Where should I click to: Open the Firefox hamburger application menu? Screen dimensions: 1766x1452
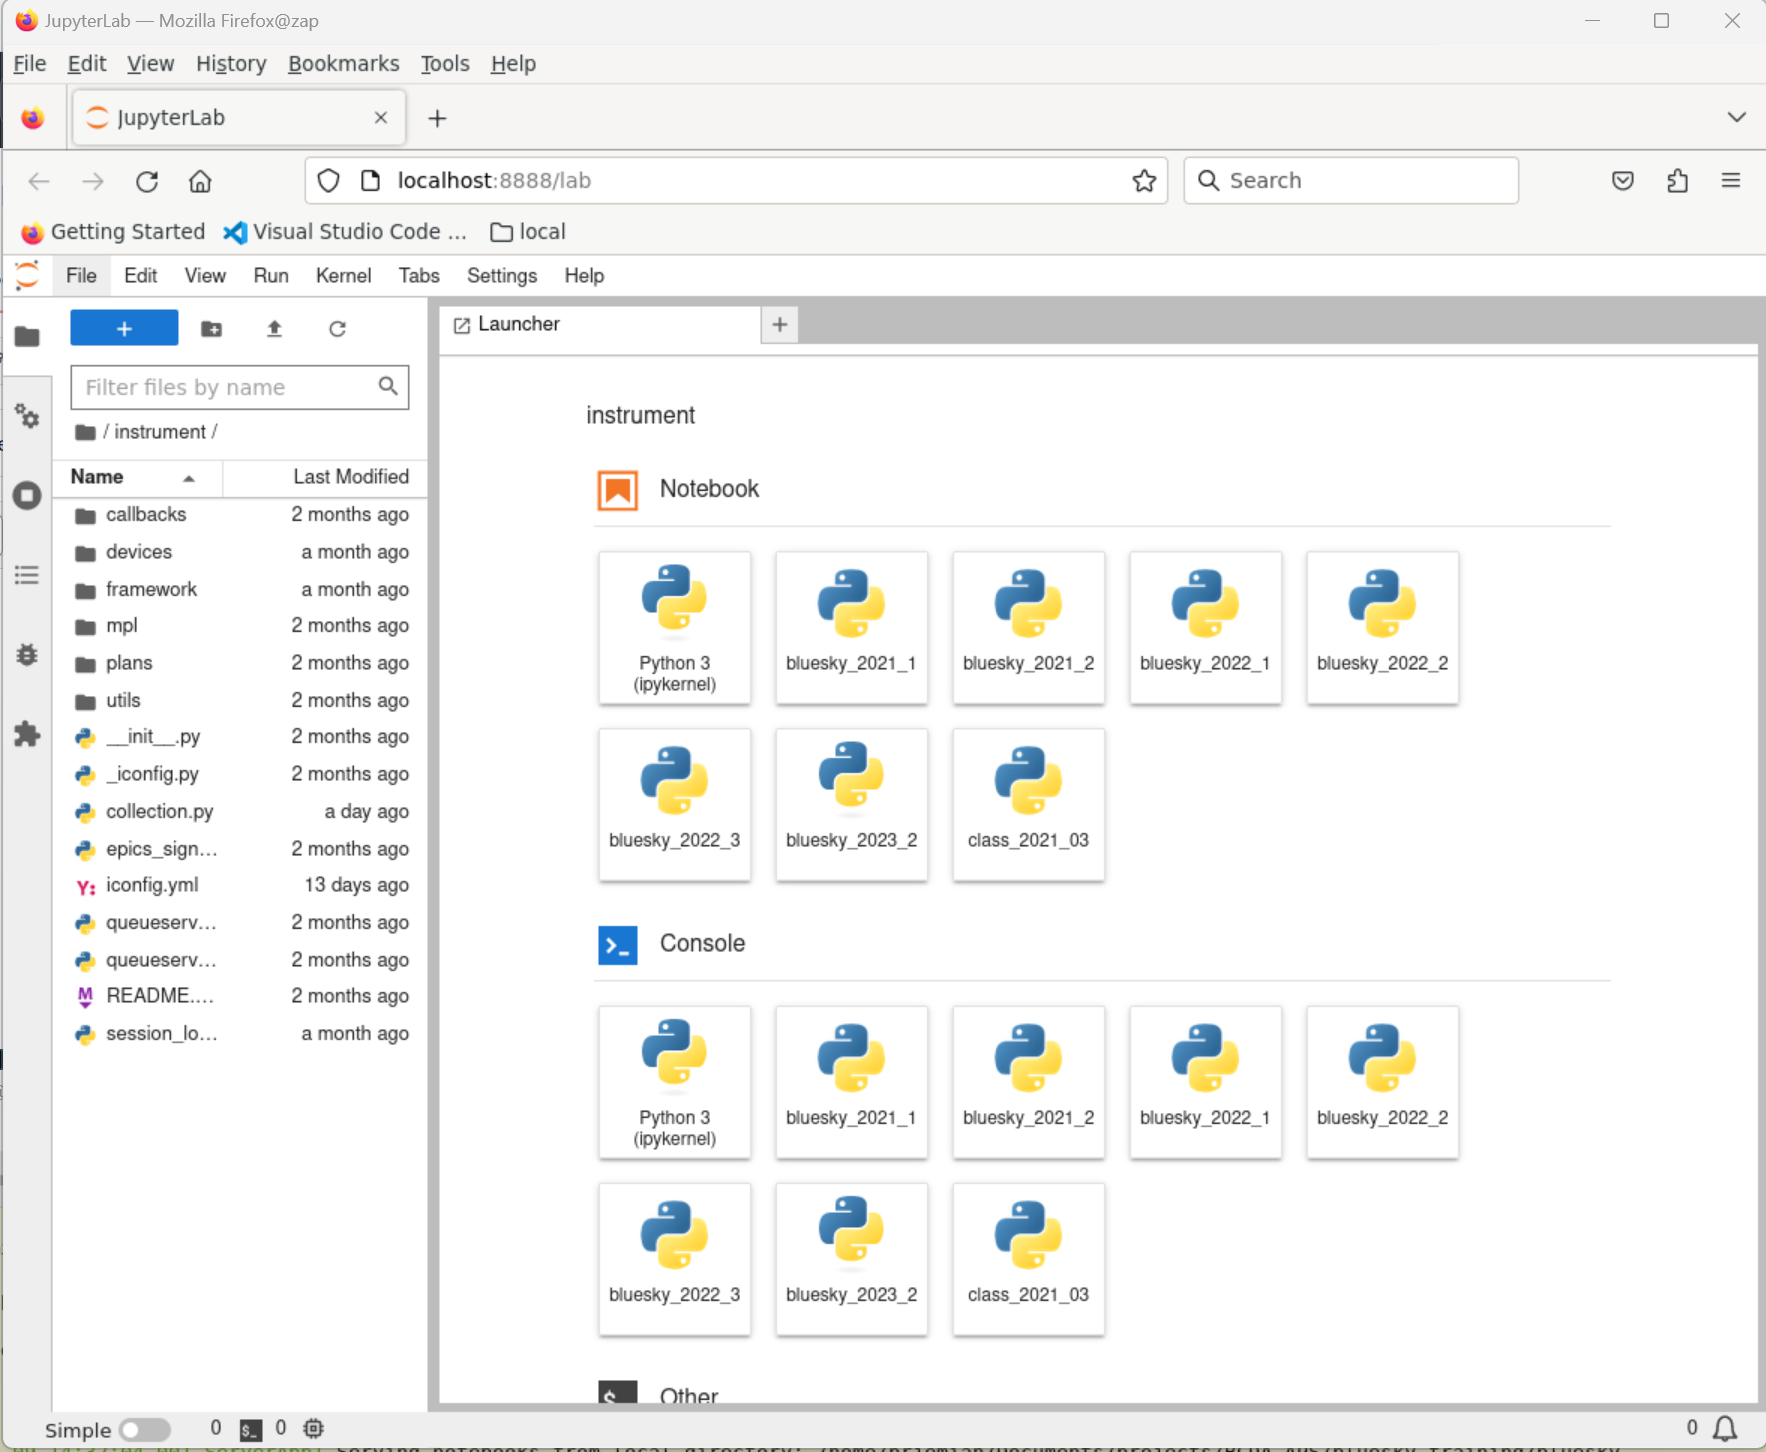1731,181
